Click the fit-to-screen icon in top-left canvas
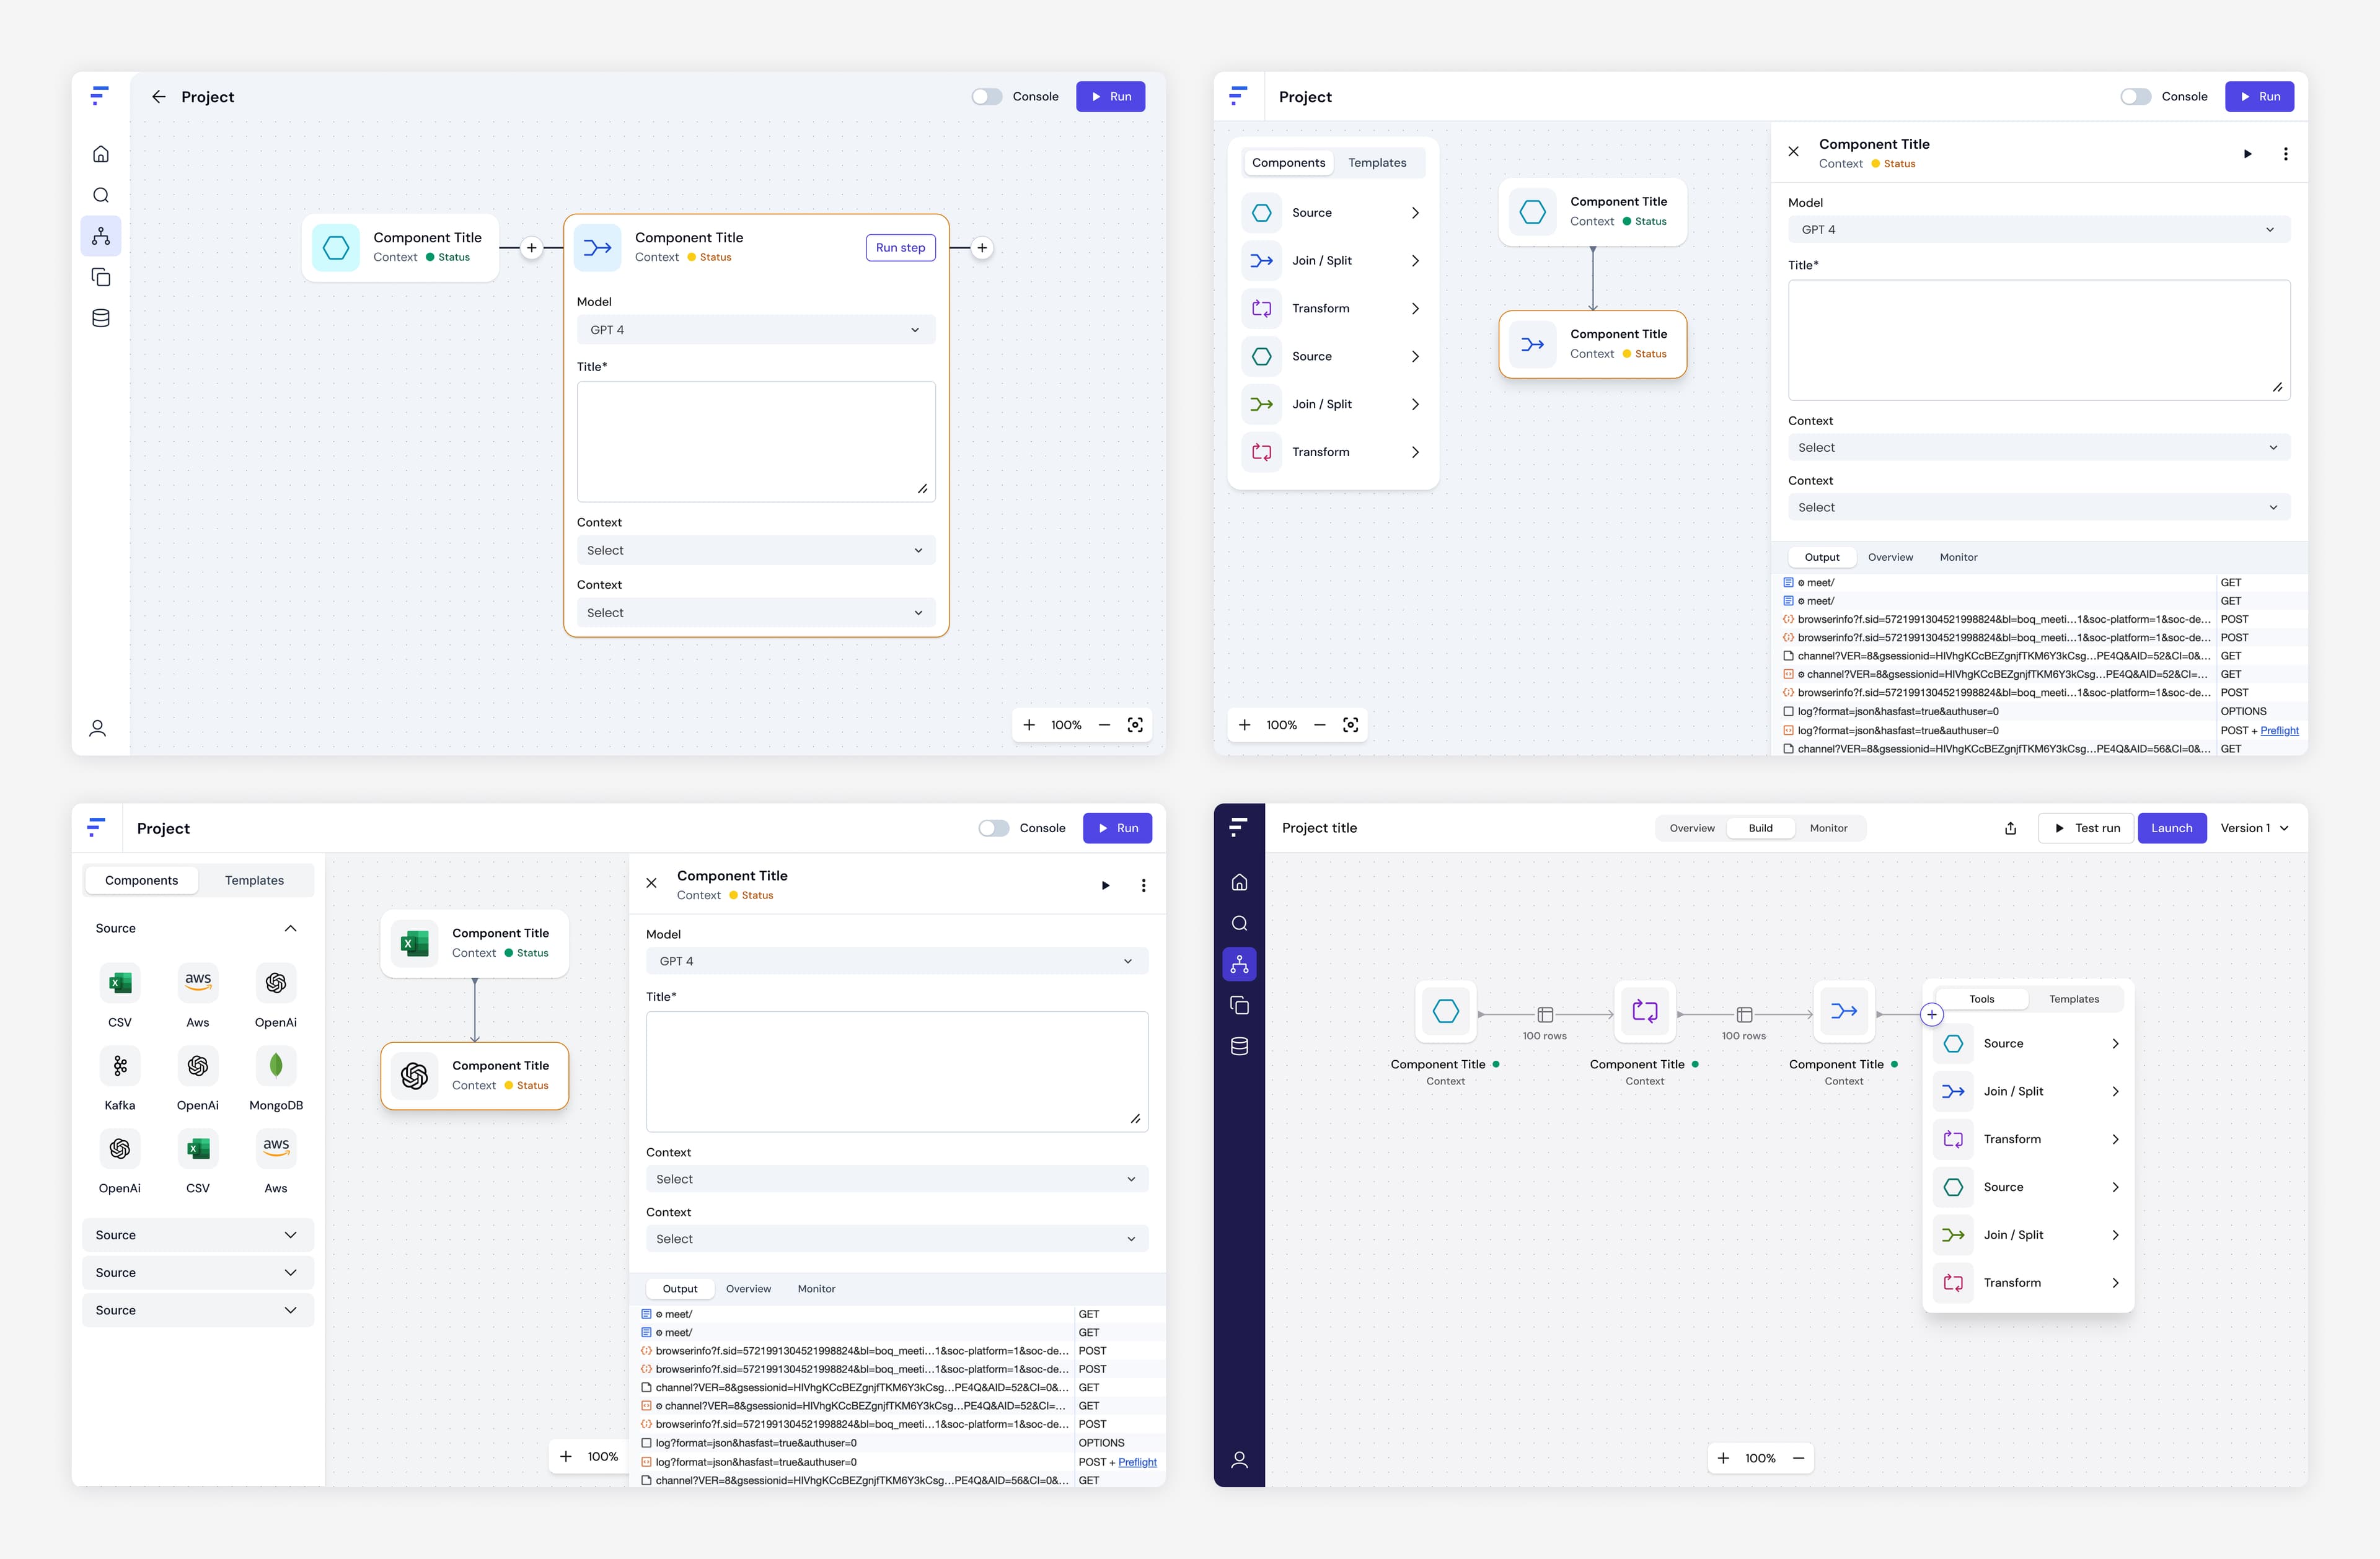The width and height of the screenshot is (2380, 1559). 1135,725
